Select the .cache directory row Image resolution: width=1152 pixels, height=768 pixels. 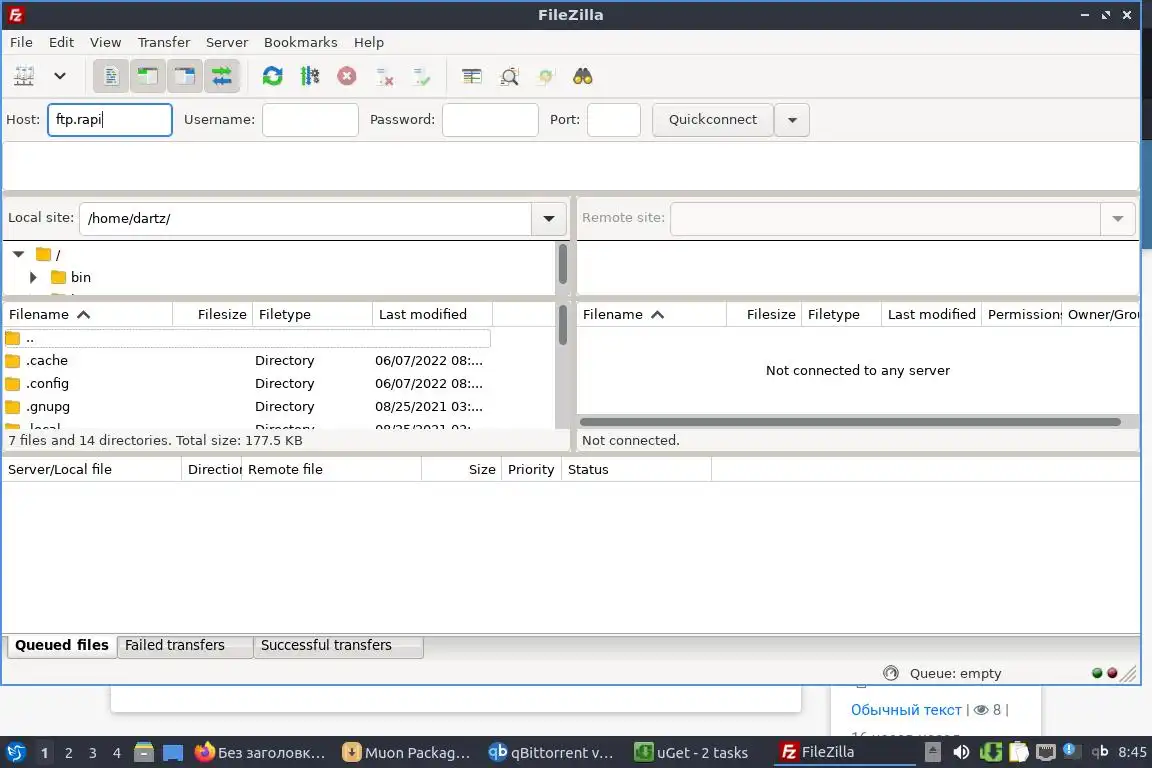coord(247,361)
